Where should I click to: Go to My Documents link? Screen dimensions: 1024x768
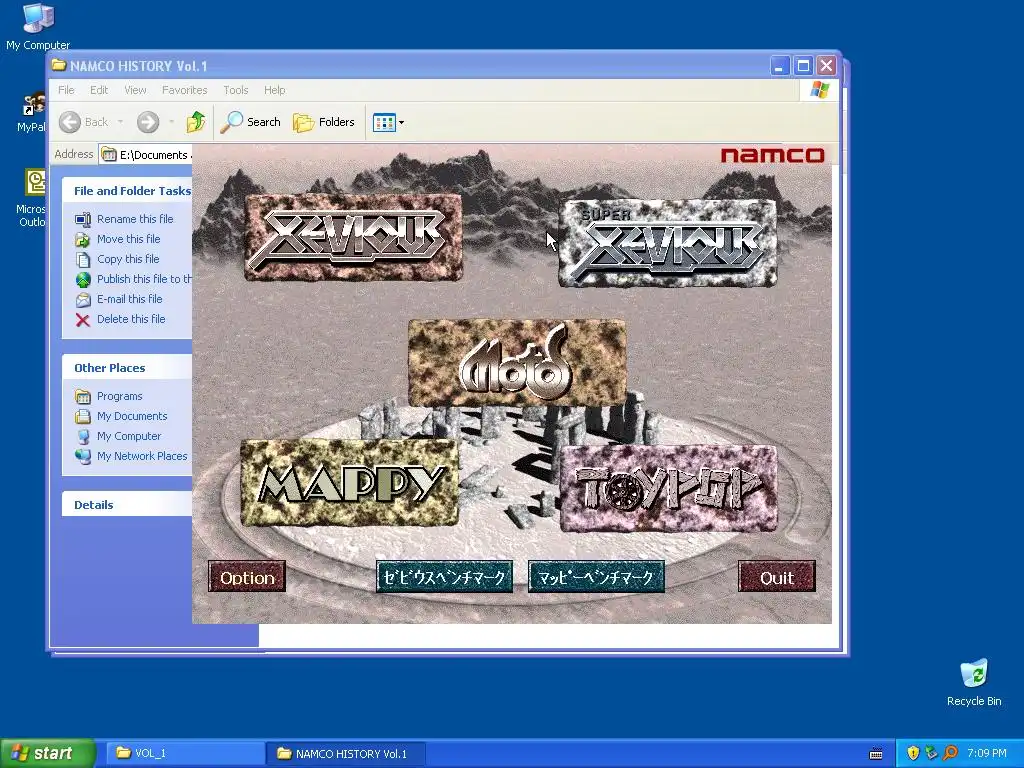[x=132, y=416]
